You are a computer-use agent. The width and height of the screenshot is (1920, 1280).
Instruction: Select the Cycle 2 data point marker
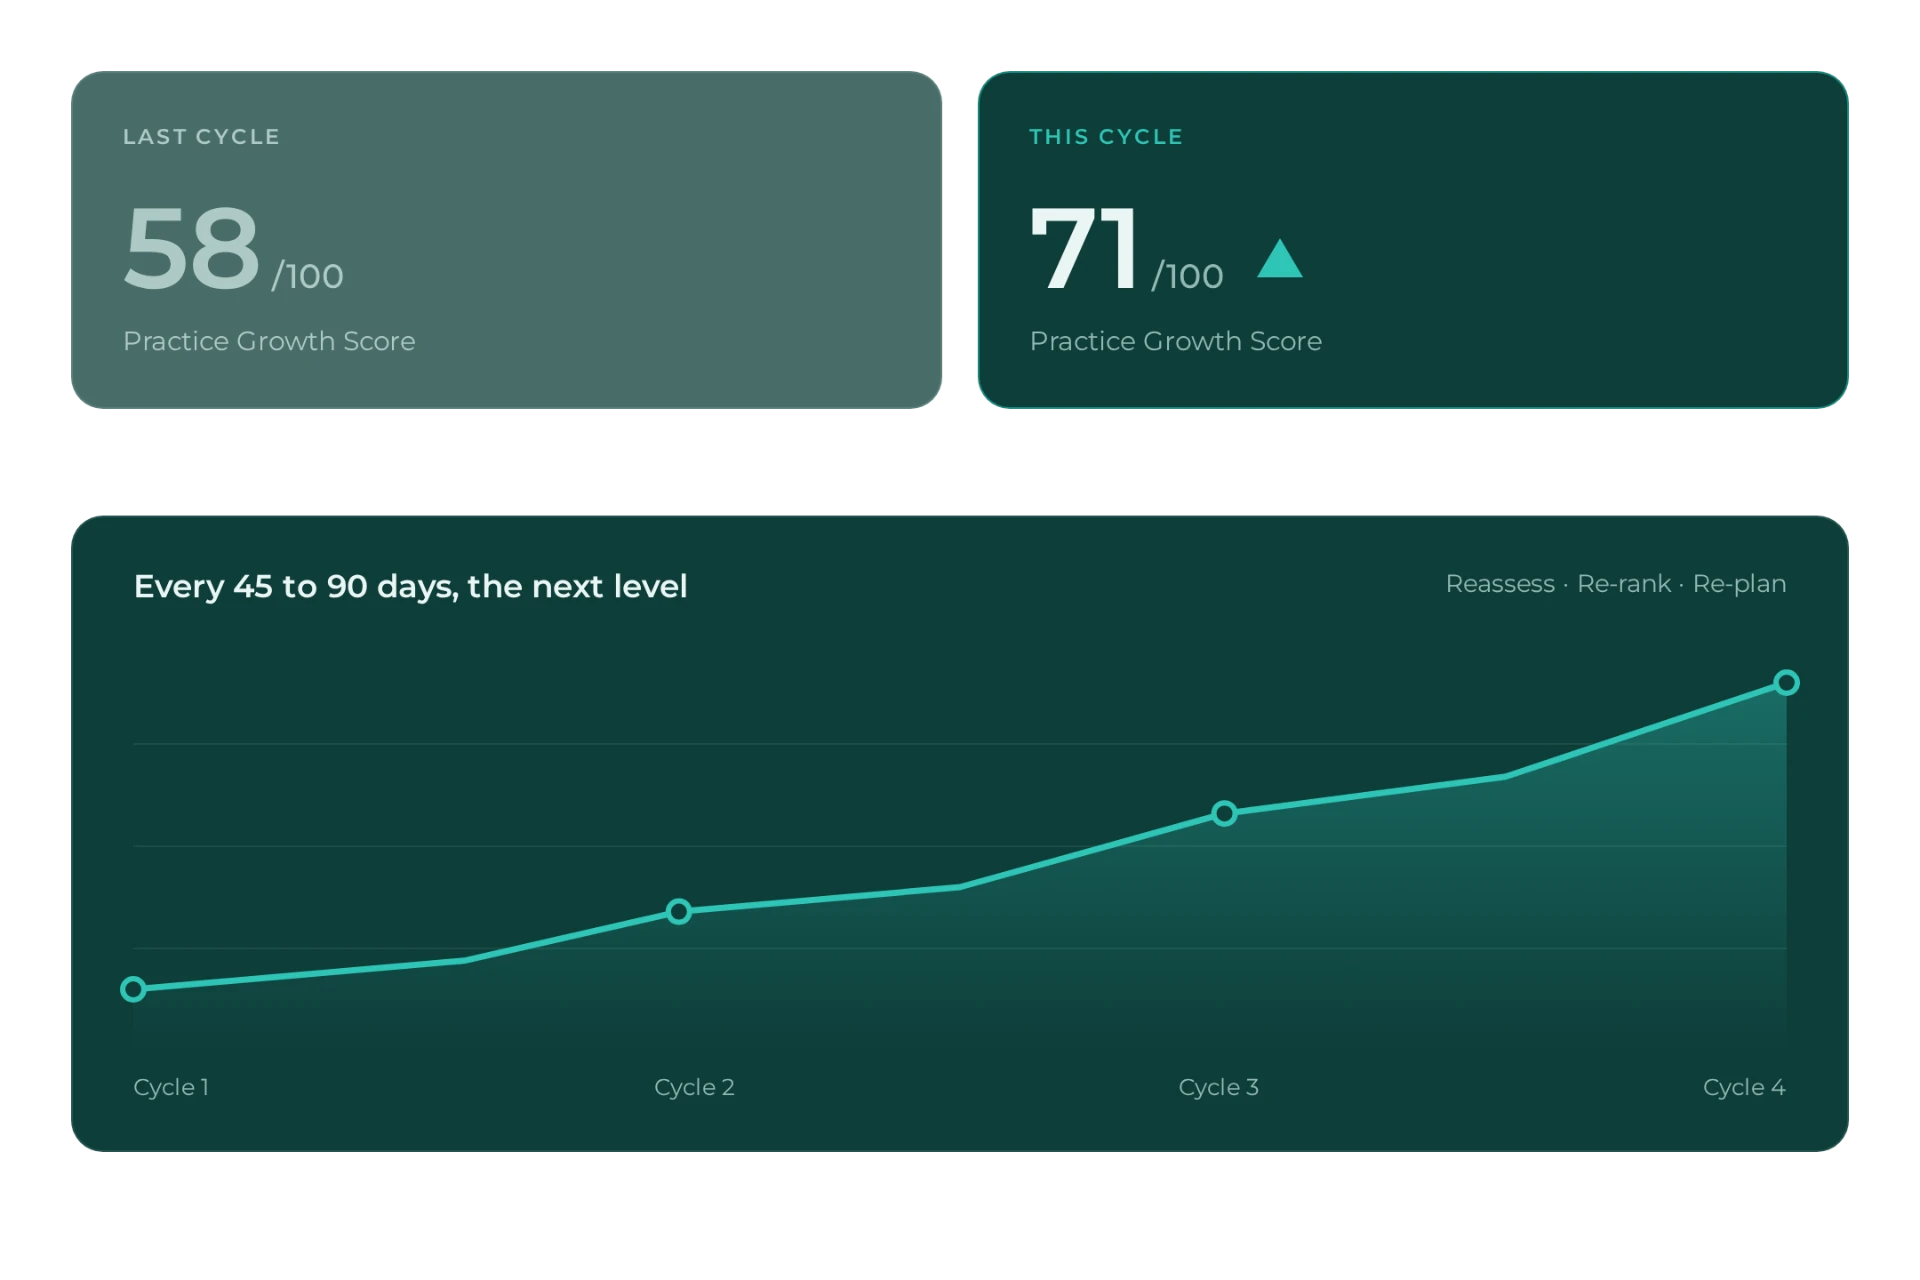point(679,911)
